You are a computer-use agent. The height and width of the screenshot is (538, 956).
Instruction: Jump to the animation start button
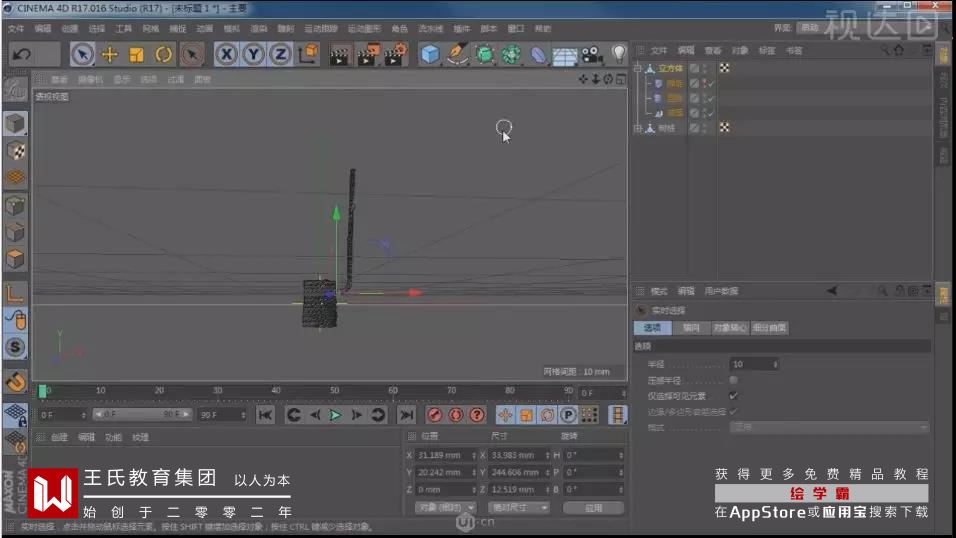265,415
